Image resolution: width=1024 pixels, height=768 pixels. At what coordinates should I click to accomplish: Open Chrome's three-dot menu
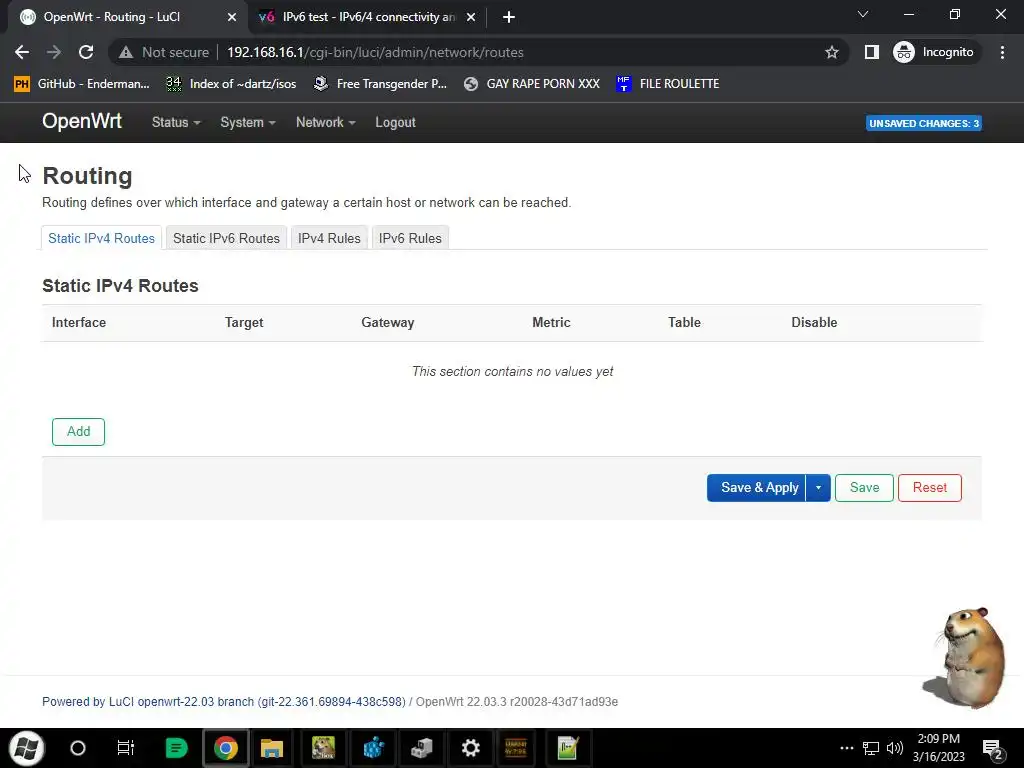(x=1002, y=52)
